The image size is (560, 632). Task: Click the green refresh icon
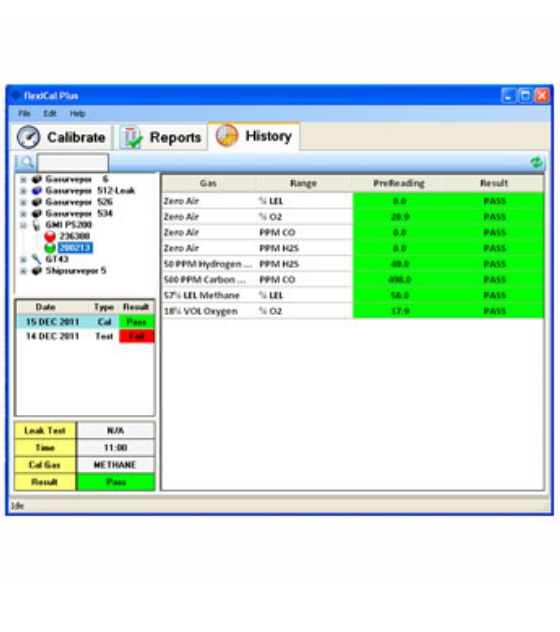coord(536,162)
